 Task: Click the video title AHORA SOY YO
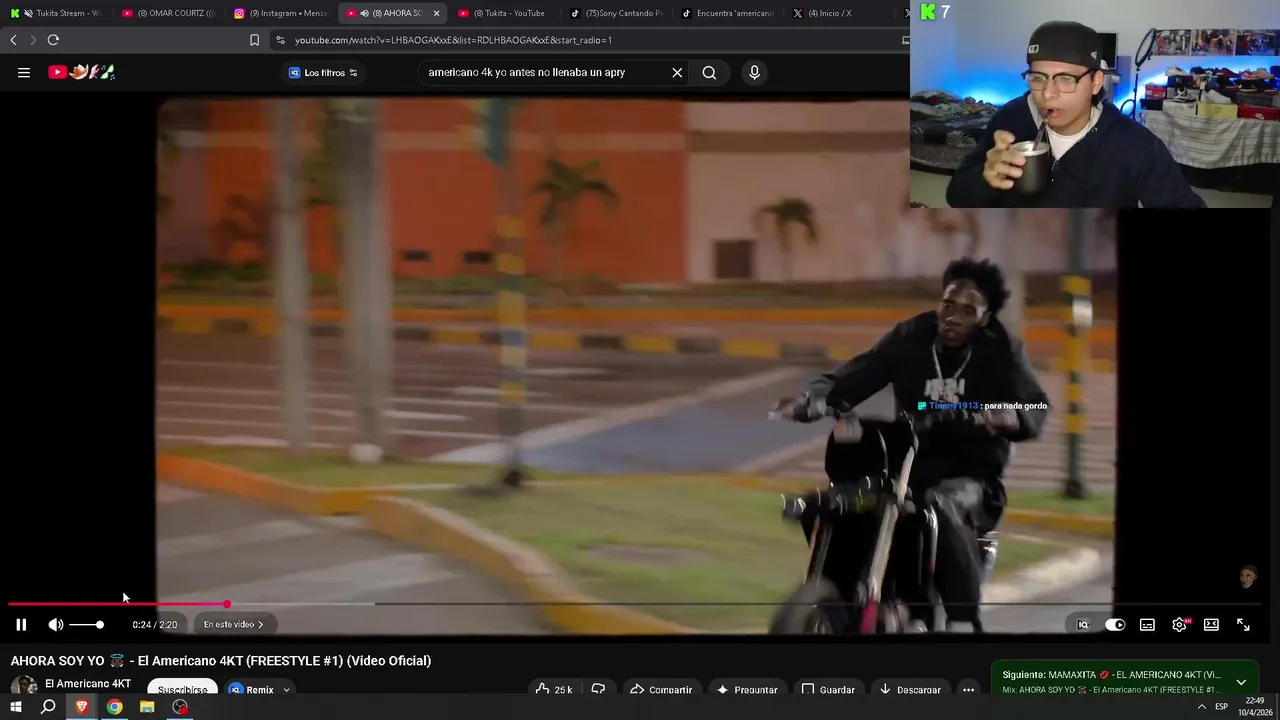click(x=221, y=660)
